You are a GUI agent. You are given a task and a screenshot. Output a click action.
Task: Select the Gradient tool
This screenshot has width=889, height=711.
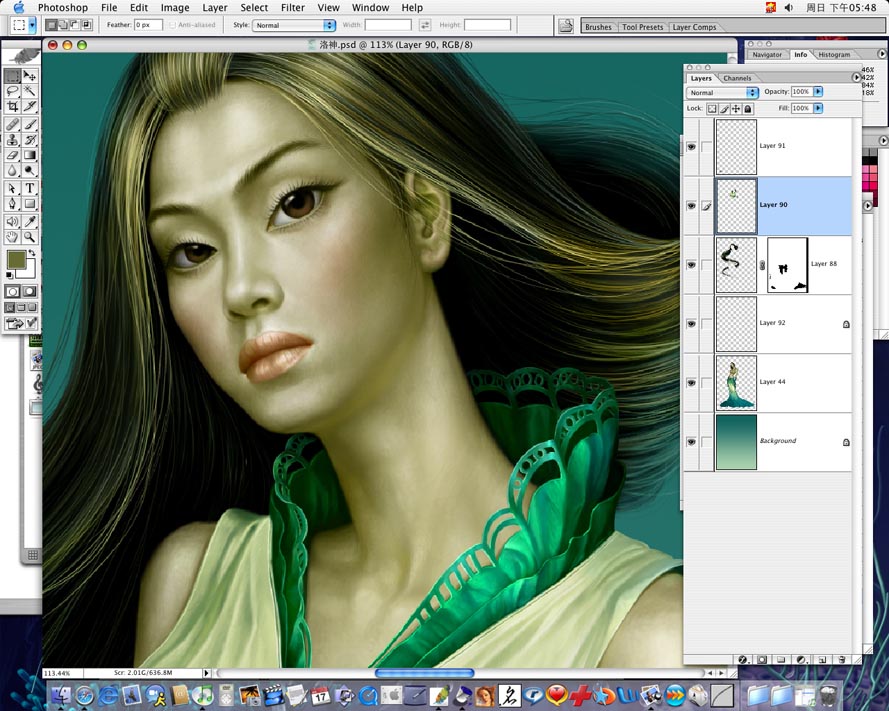[29, 155]
